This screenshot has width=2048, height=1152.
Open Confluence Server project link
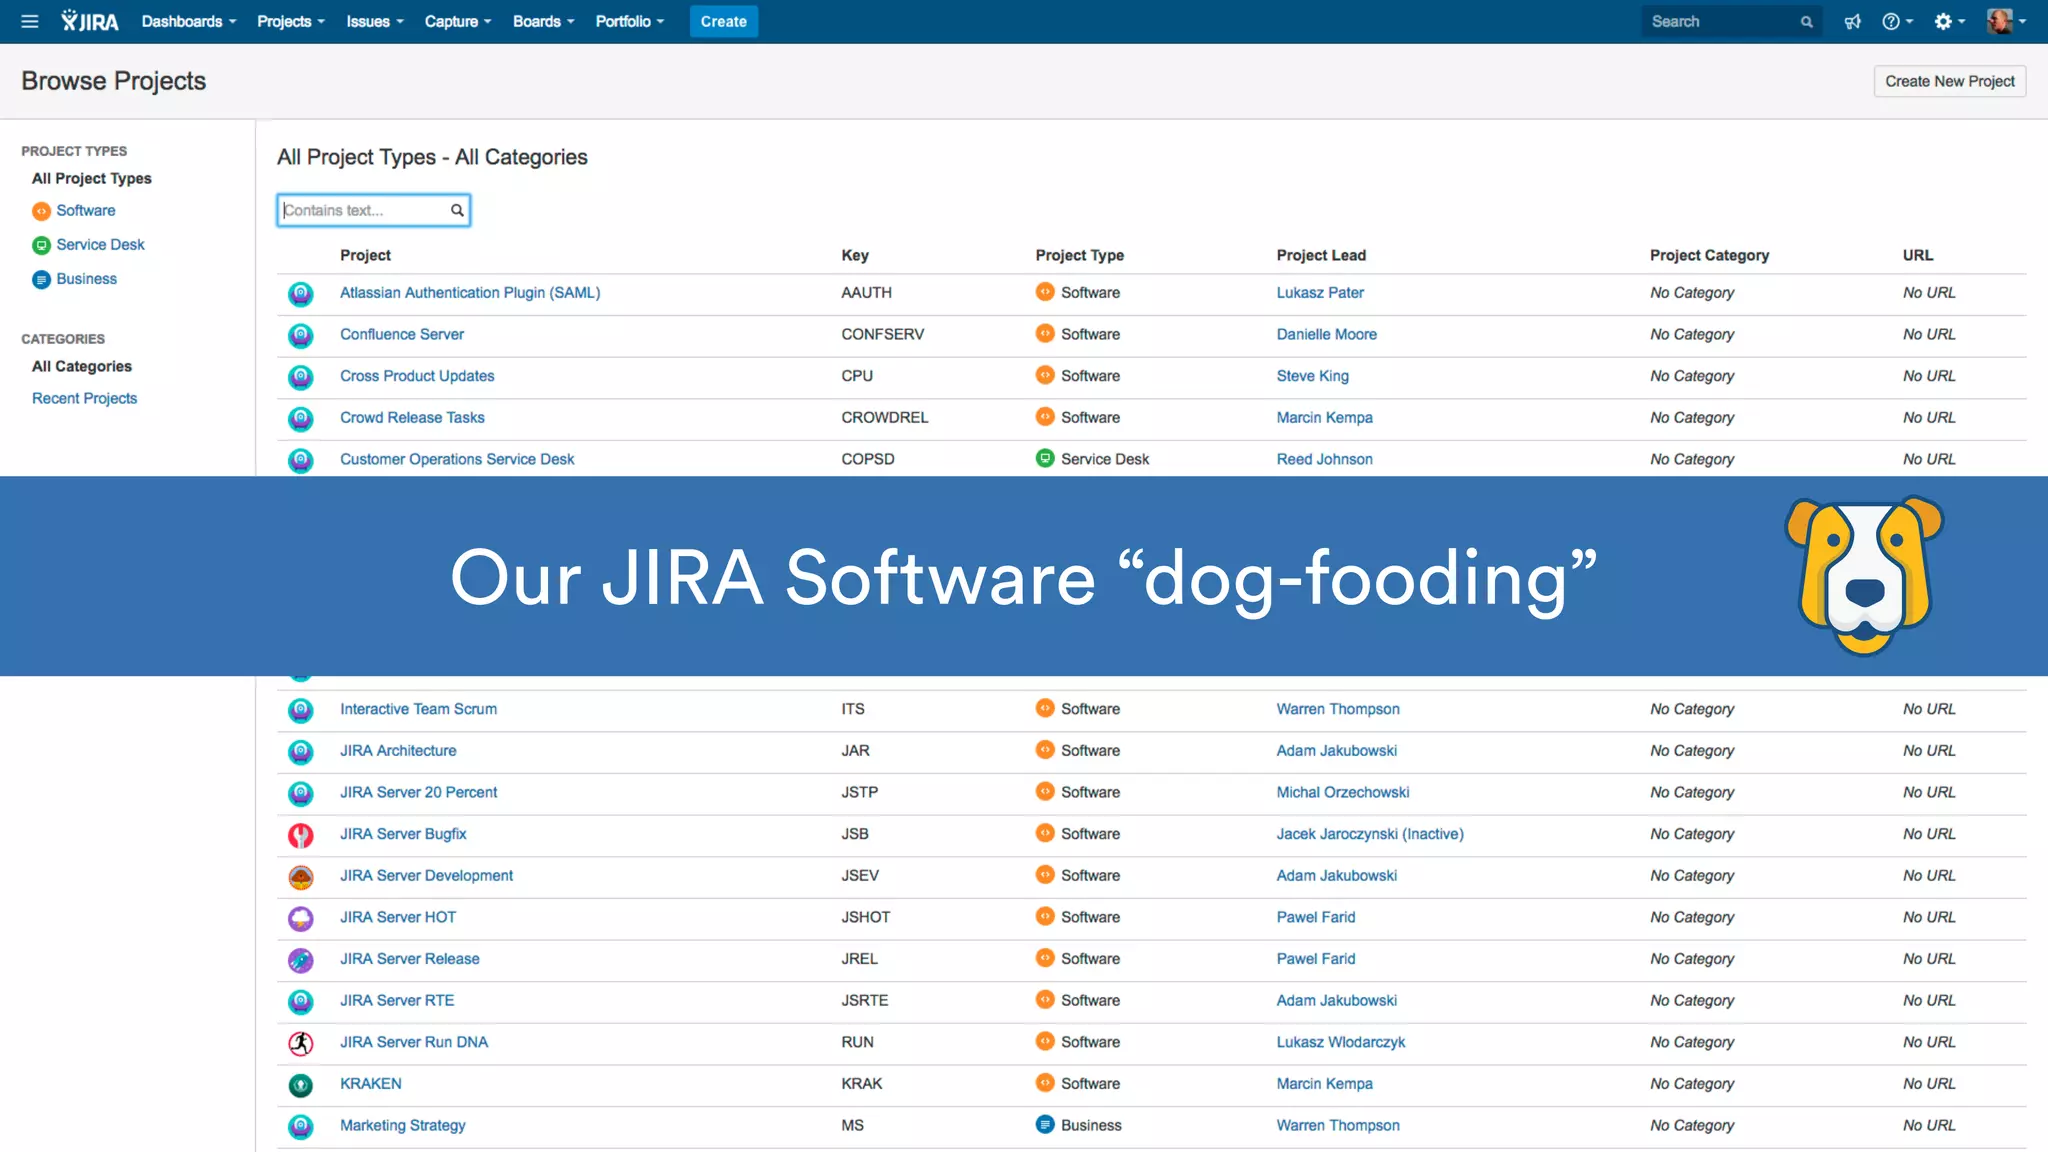tap(402, 334)
